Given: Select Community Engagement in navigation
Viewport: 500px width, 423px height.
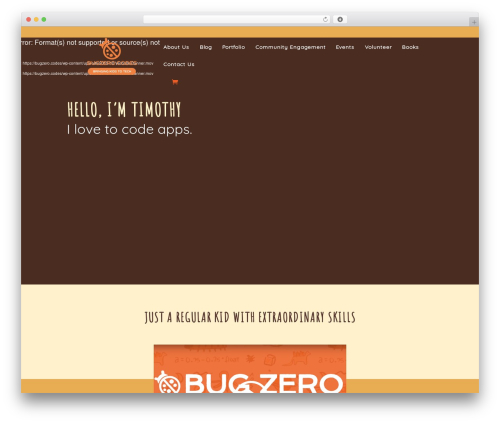Looking at the screenshot, I should click(x=290, y=47).
